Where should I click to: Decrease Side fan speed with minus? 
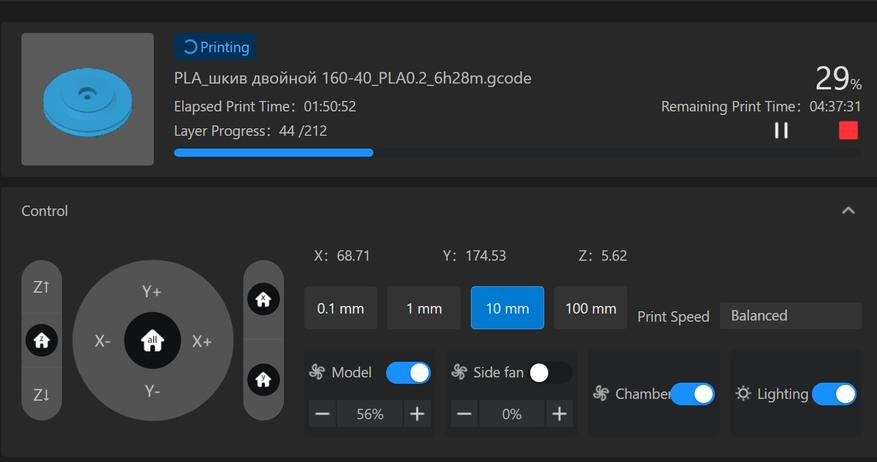(x=465, y=414)
